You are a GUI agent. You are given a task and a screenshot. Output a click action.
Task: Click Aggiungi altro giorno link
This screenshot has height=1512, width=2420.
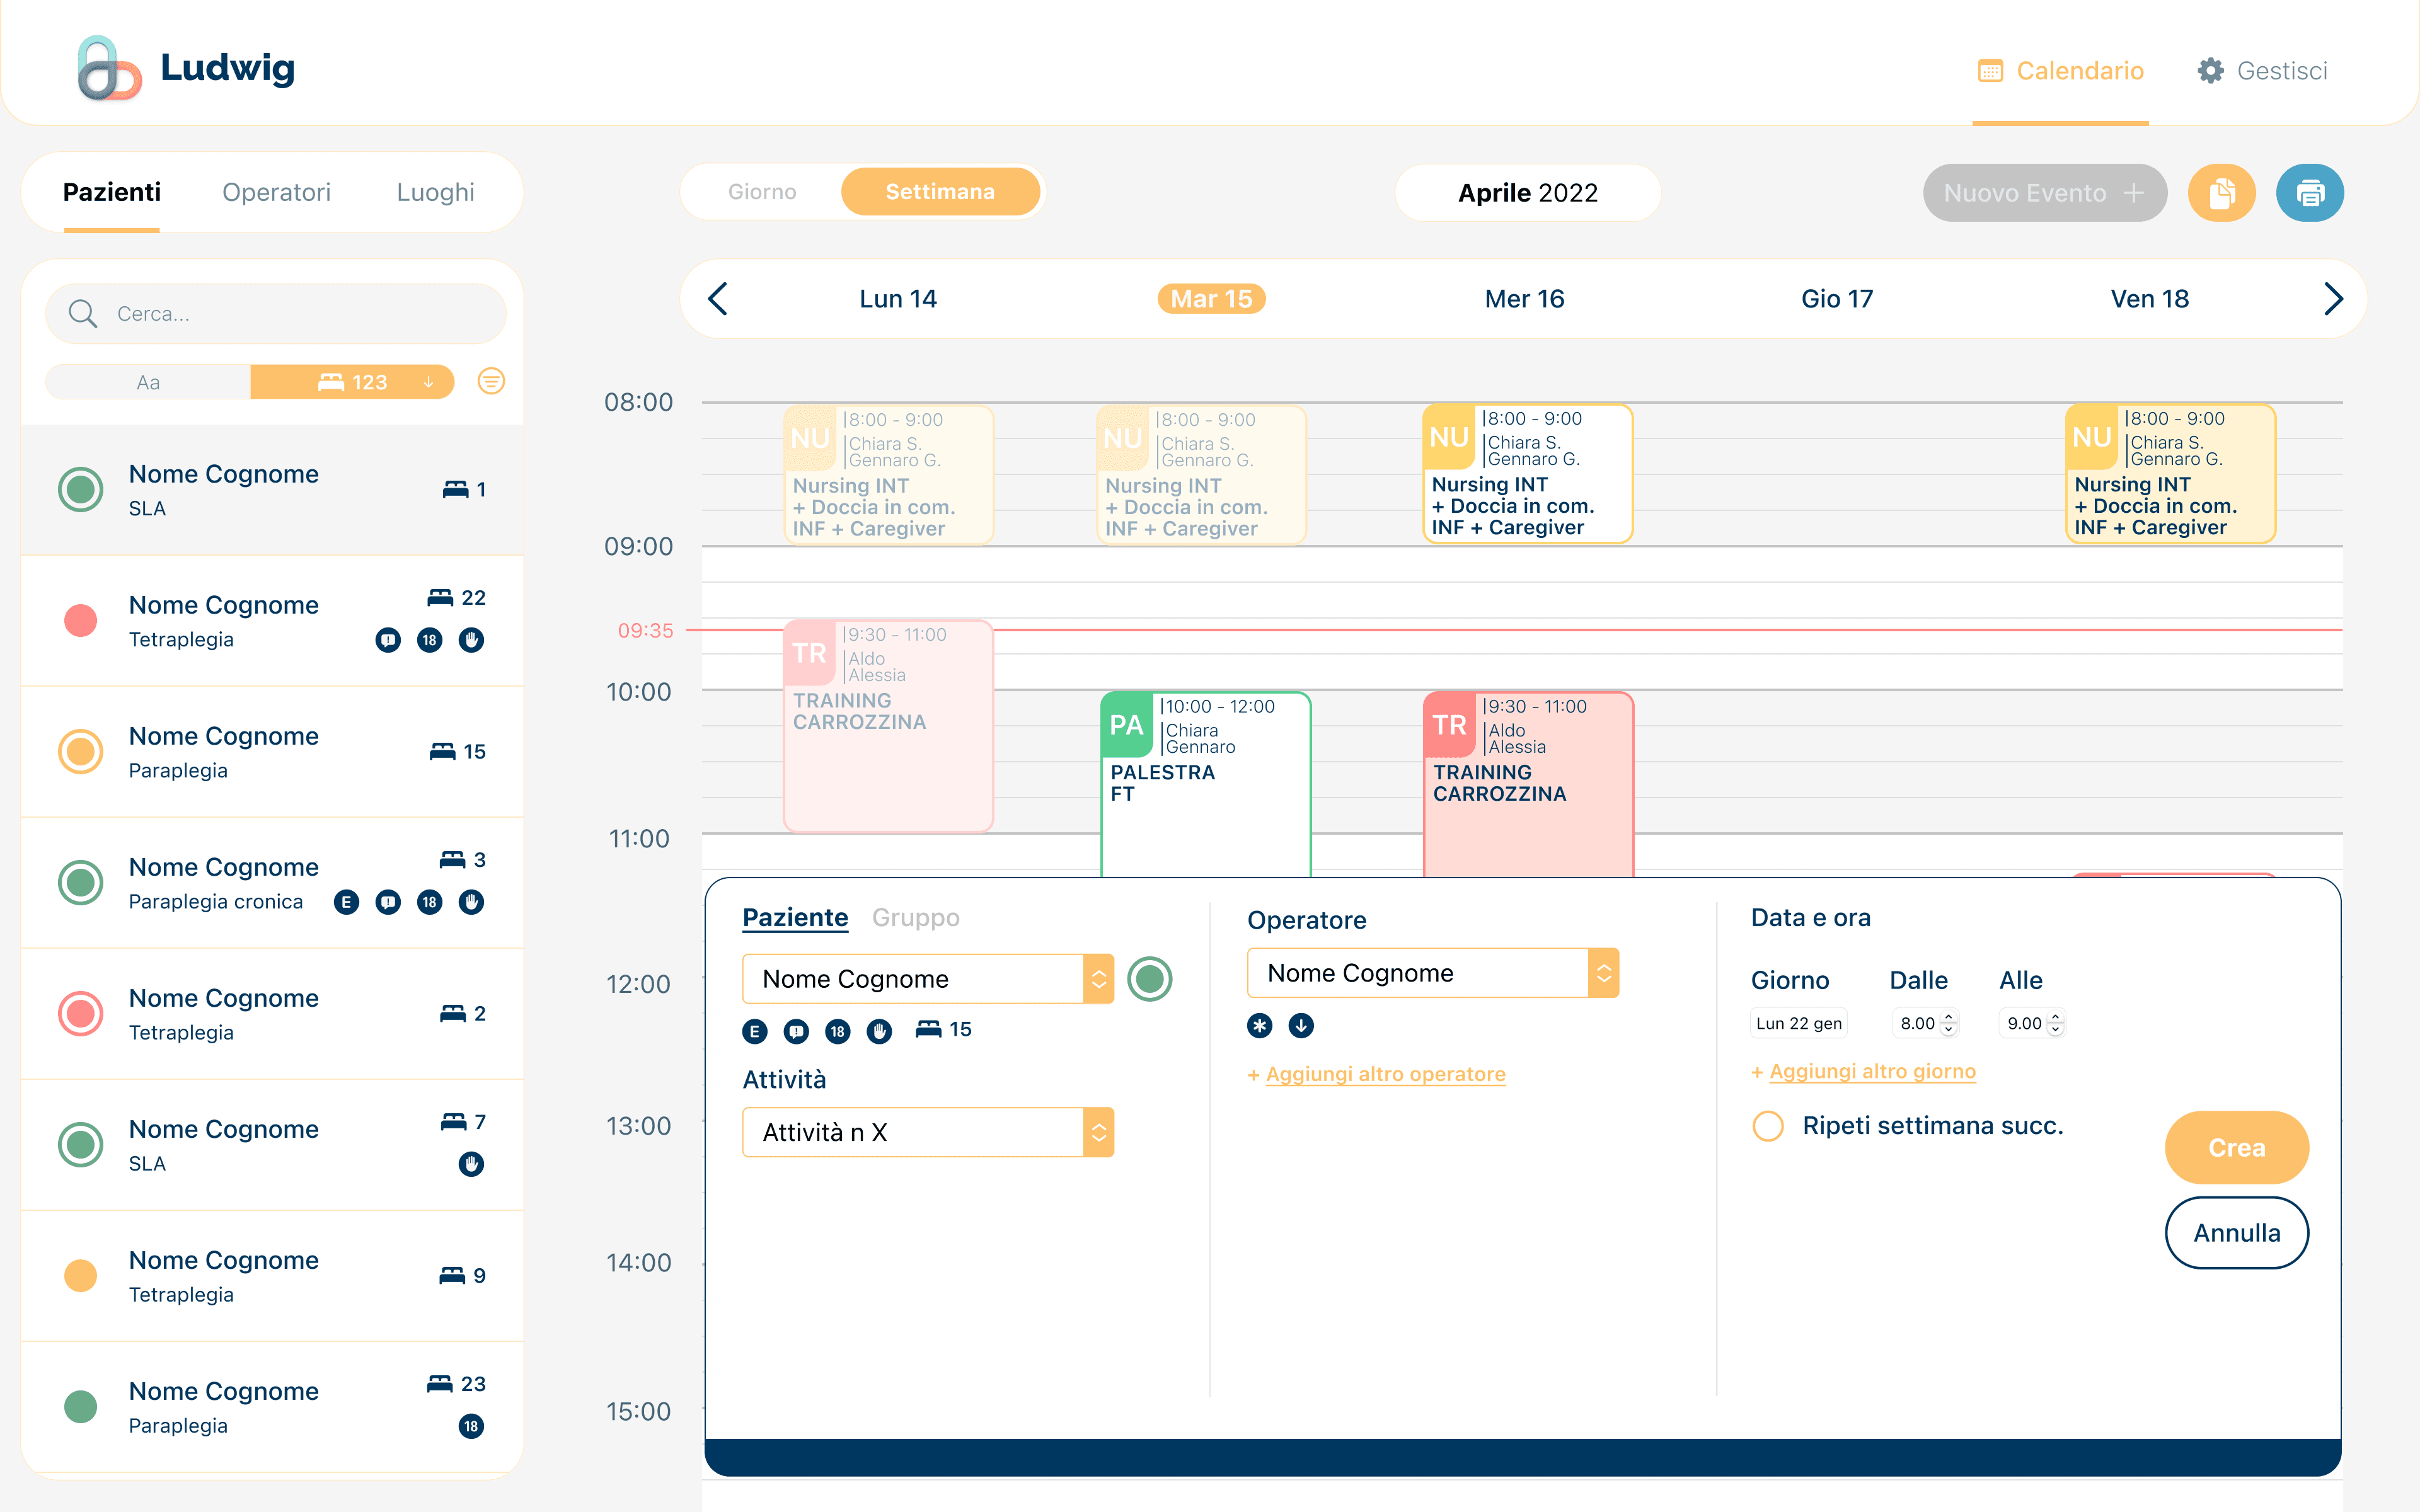tap(1864, 1072)
